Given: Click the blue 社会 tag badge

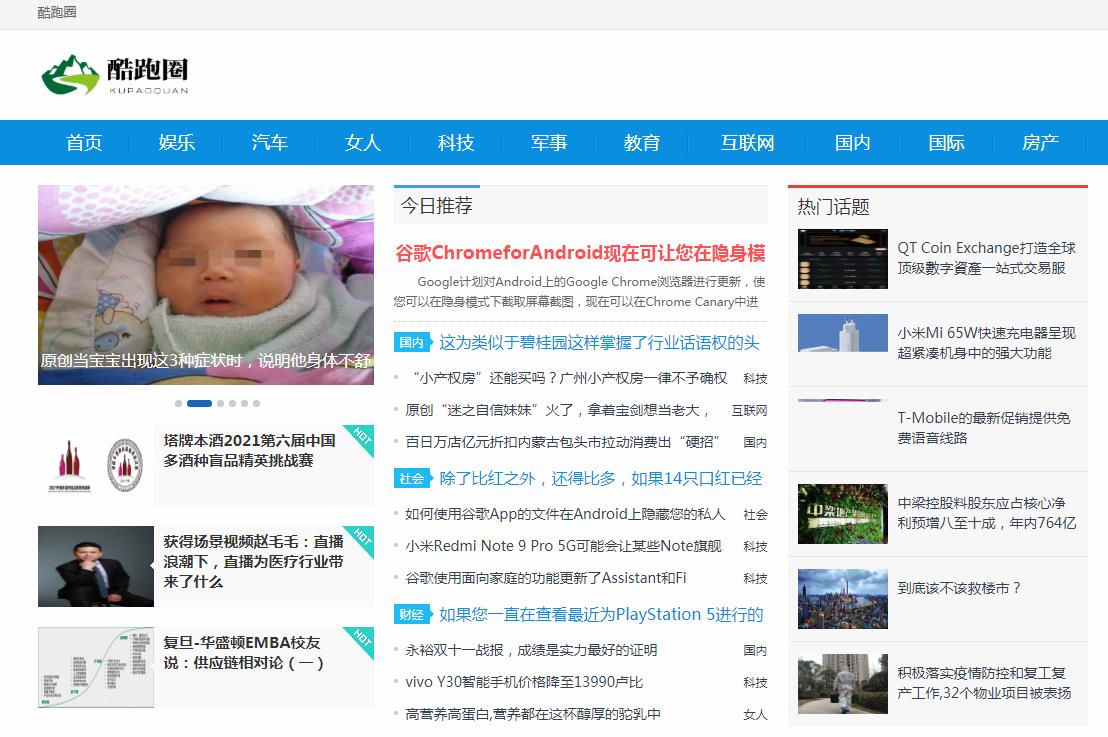Looking at the screenshot, I should (411, 478).
